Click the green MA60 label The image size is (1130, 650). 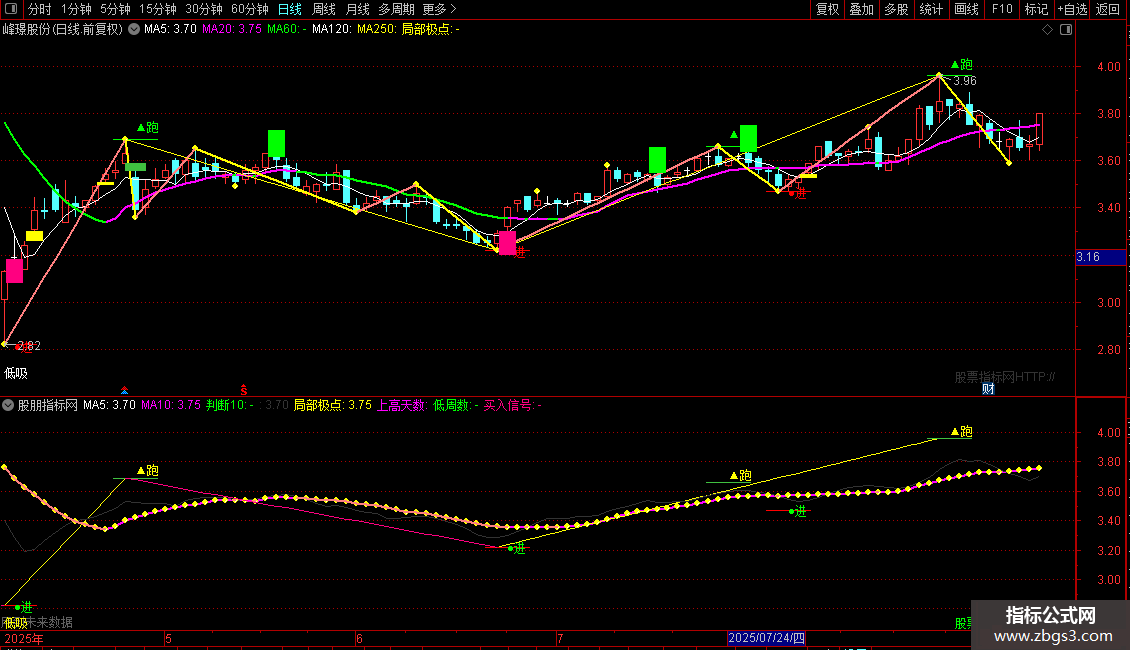tap(286, 30)
